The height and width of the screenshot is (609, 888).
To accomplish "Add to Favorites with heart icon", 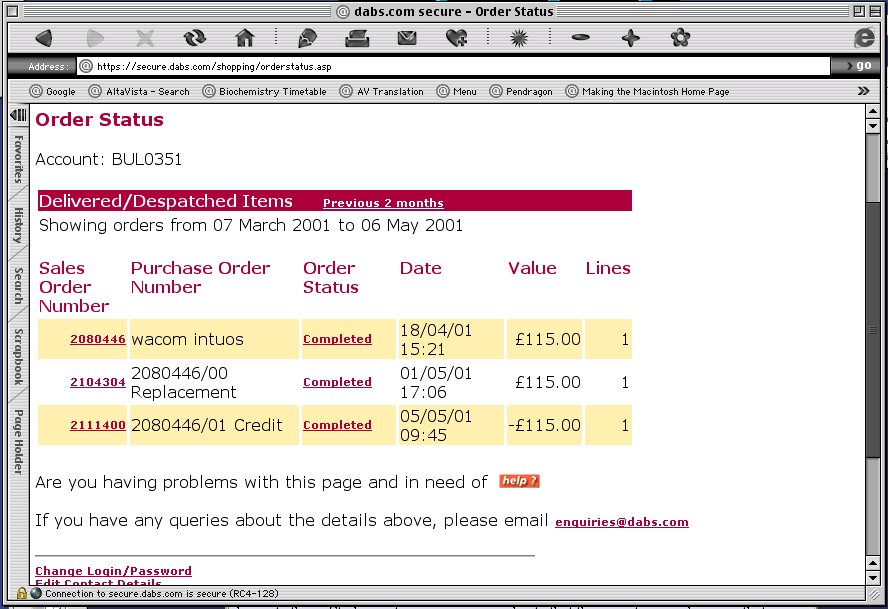I will coord(456,39).
